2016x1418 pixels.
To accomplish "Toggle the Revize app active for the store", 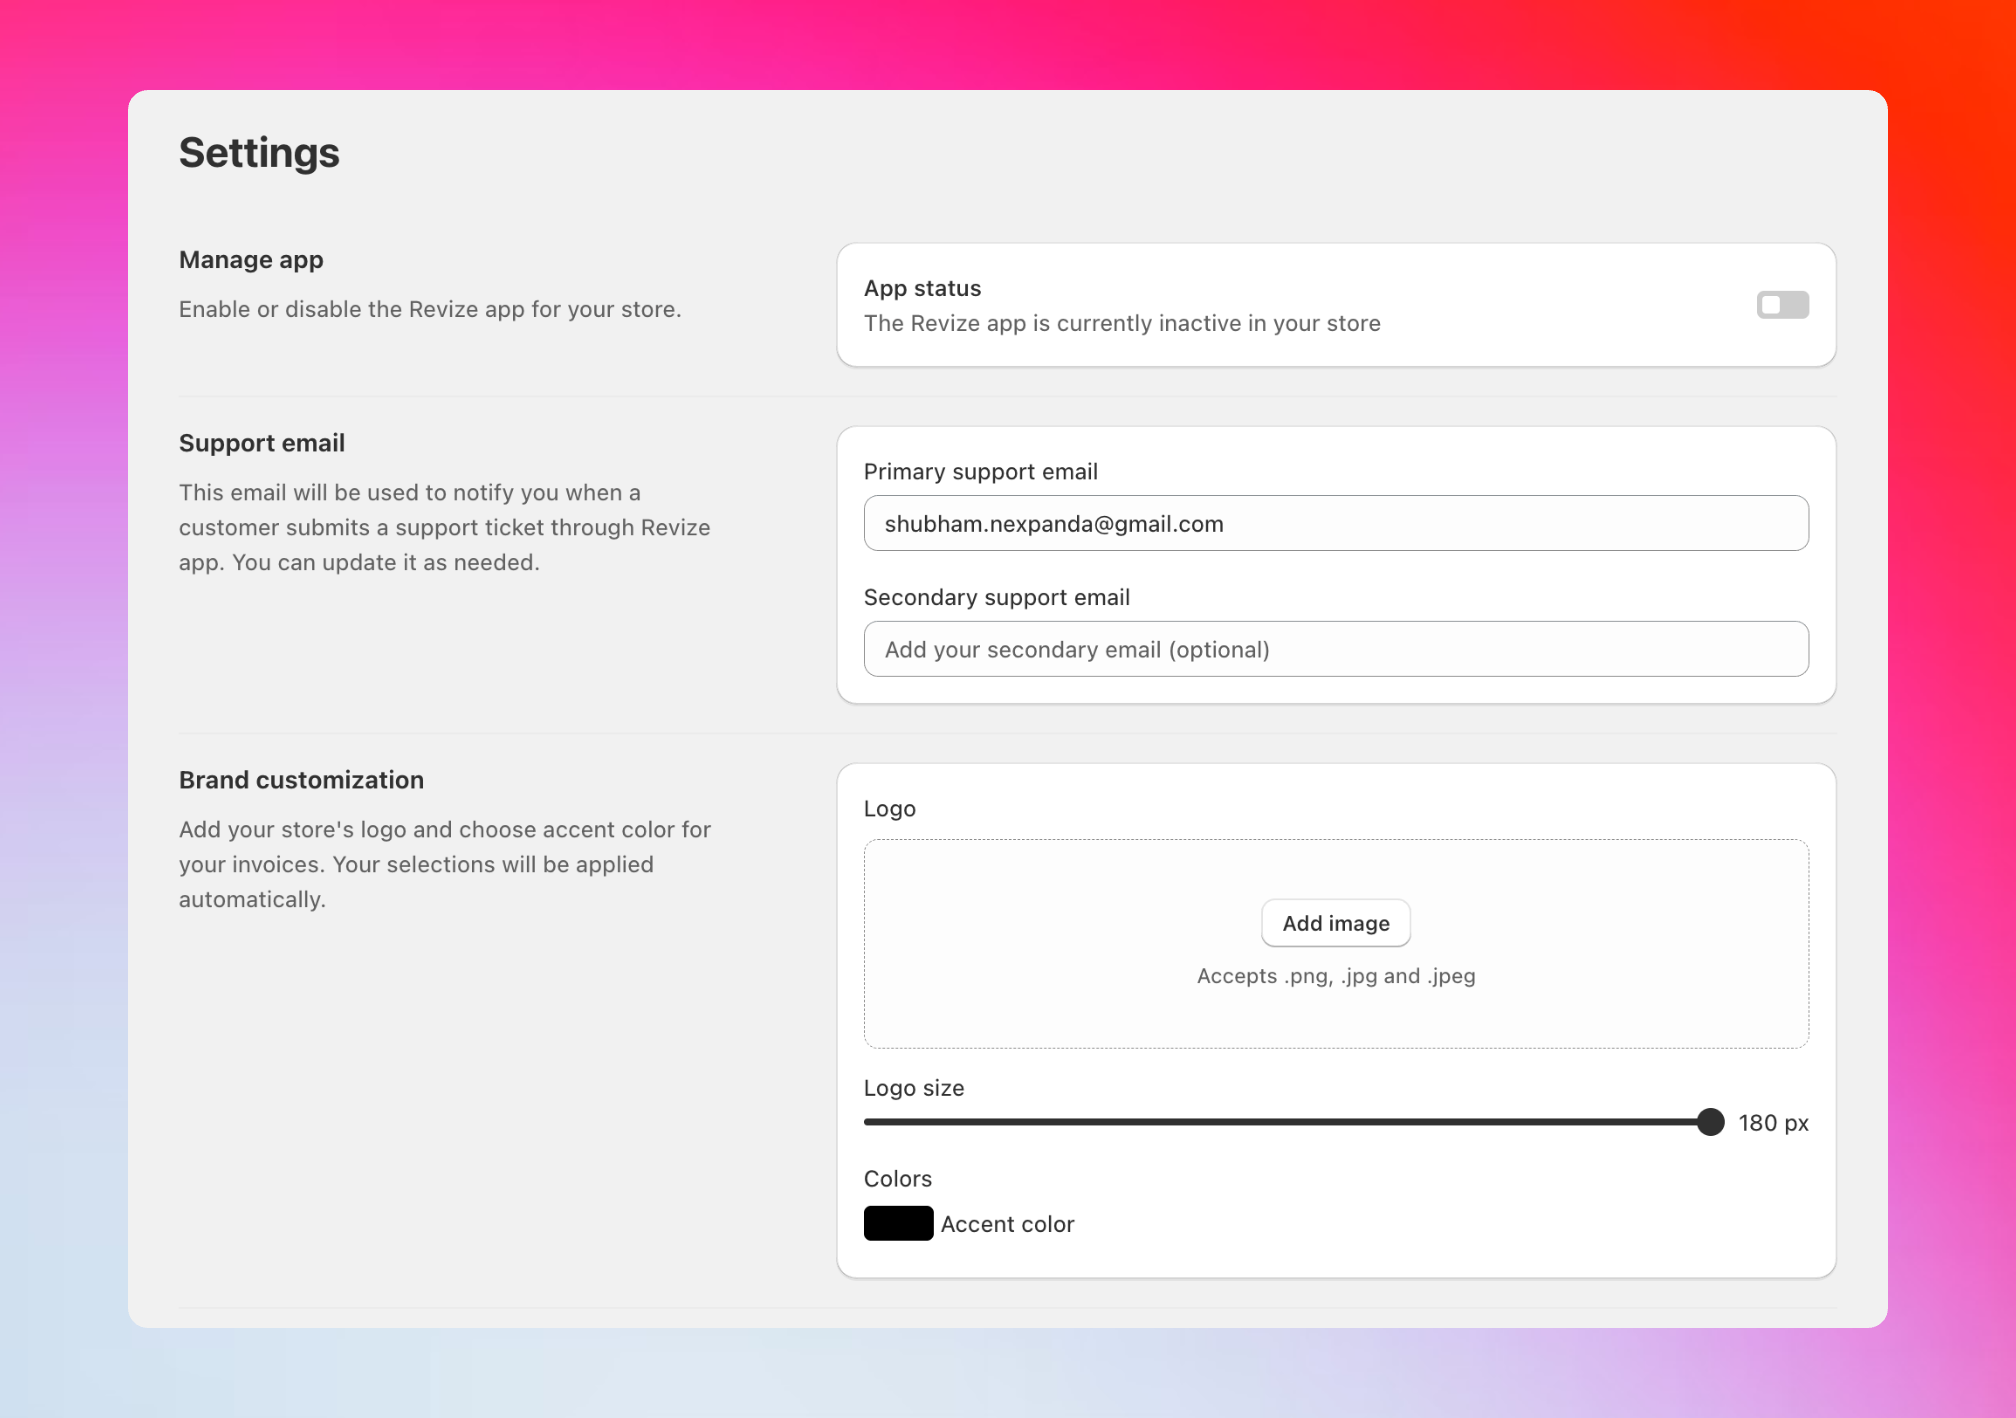I will click(1783, 305).
